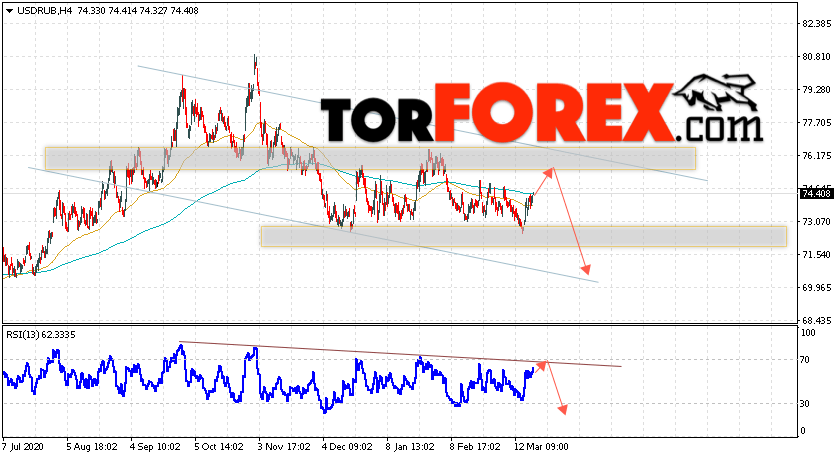Select the upper gray resistance zone rectangle
This screenshot has width=838, height=458.
(x=370, y=159)
